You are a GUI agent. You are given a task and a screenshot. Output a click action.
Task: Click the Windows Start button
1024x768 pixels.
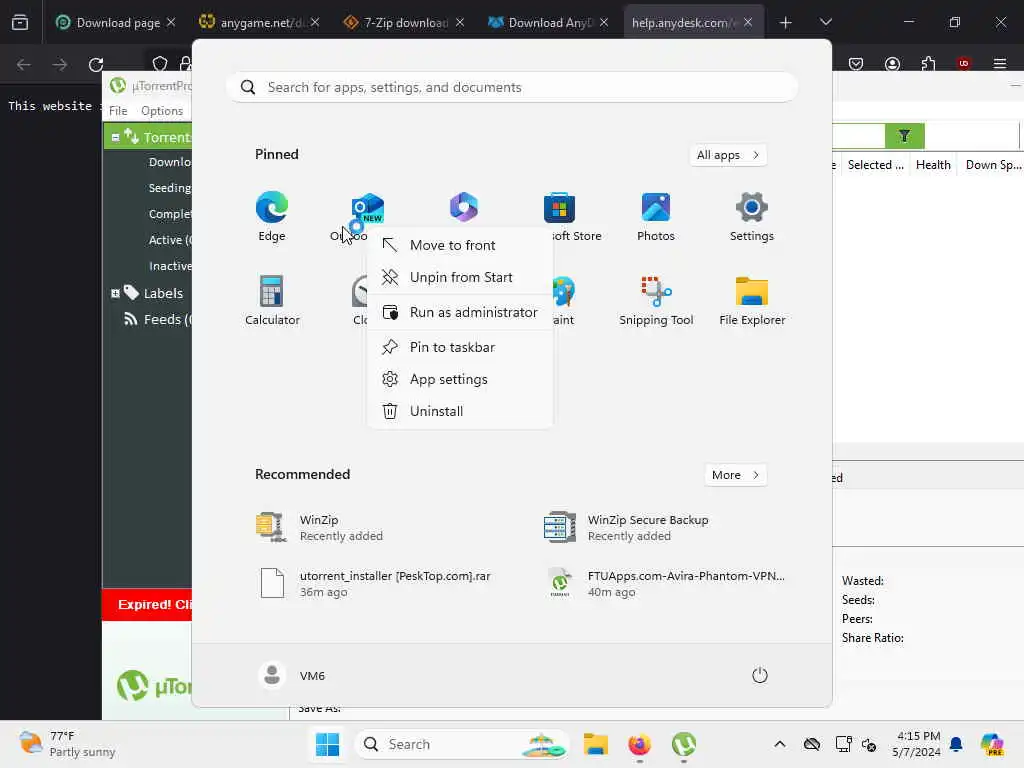click(x=327, y=744)
